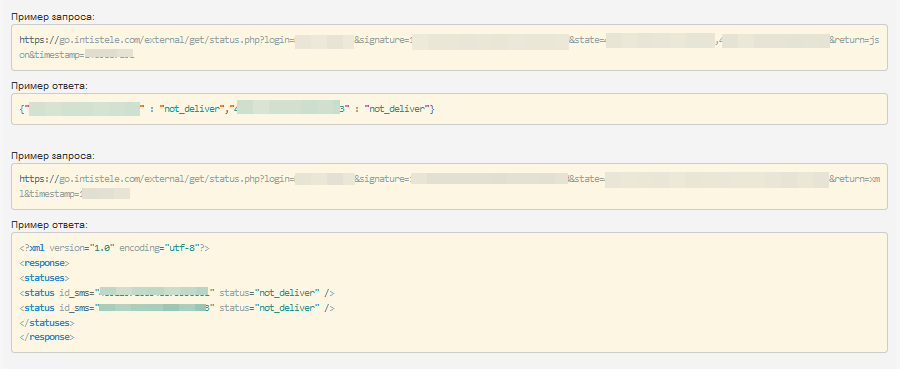Viewport: 900px width, 370px height.
Task: Click the second "not_deliver" value in JSON response
Action: (x=397, y=109)
